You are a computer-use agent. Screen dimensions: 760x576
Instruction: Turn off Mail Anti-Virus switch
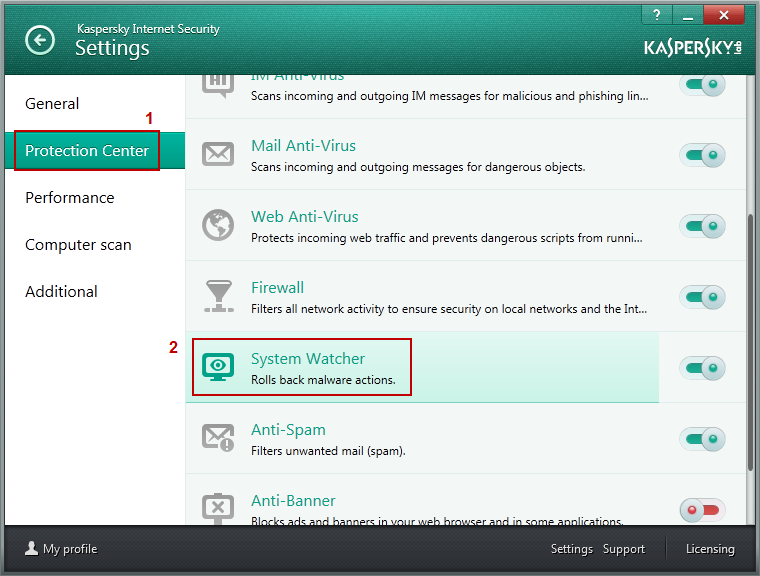coord(702,155)
